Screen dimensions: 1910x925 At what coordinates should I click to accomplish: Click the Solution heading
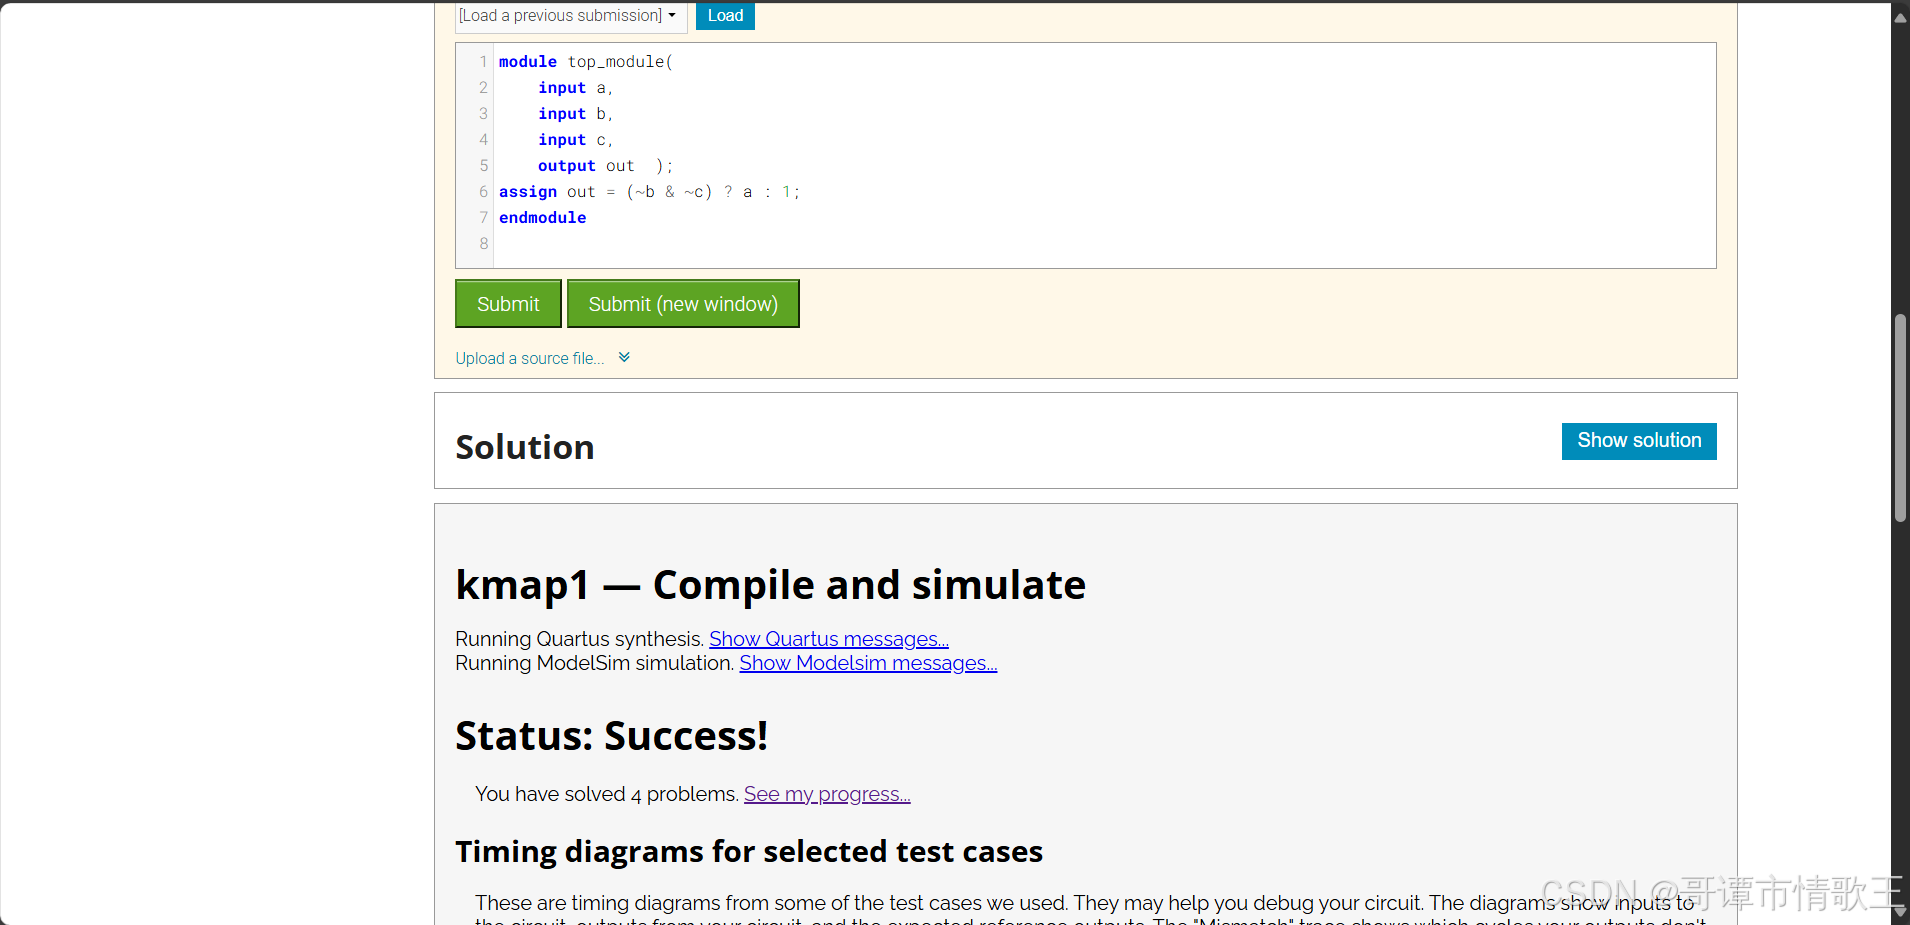coord(525,447)
